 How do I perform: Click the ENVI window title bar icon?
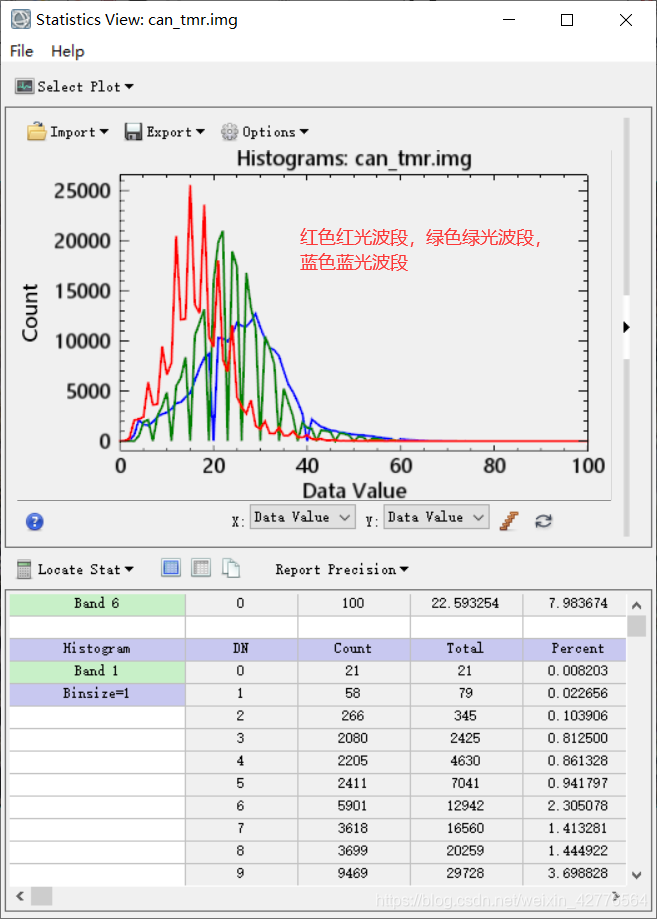click(21, 19)
